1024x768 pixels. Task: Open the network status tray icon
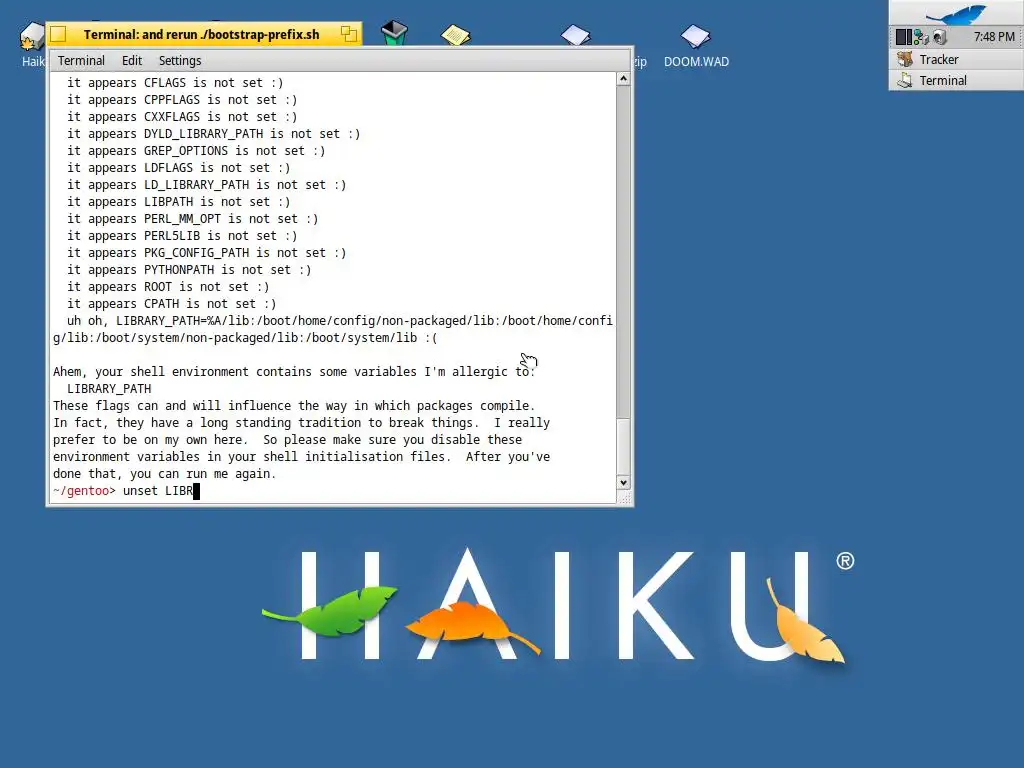pos(921,37)
